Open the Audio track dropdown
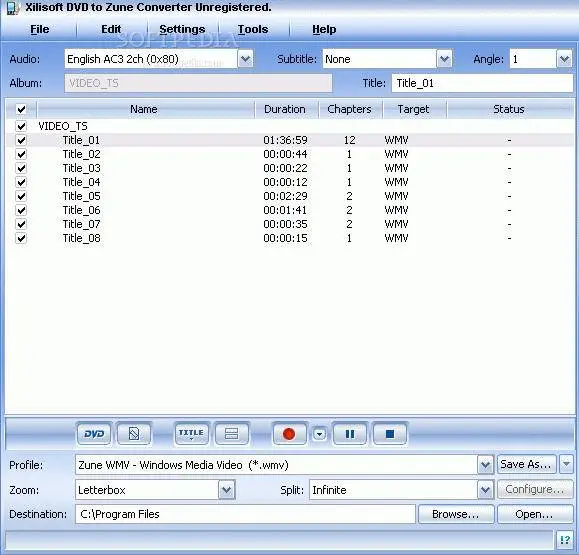Image resolution: width=579 pixels, height=555 pixels. tap(246, 59)
